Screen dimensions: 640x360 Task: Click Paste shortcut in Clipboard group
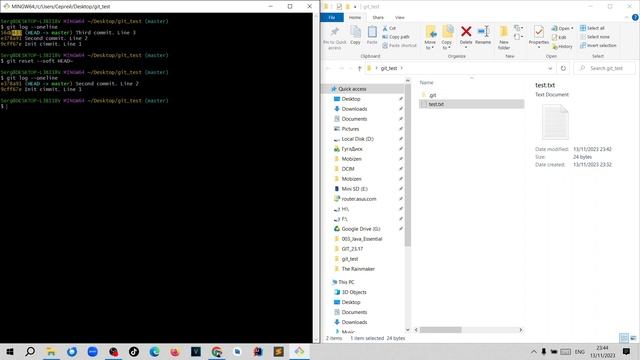coord(399,45)
